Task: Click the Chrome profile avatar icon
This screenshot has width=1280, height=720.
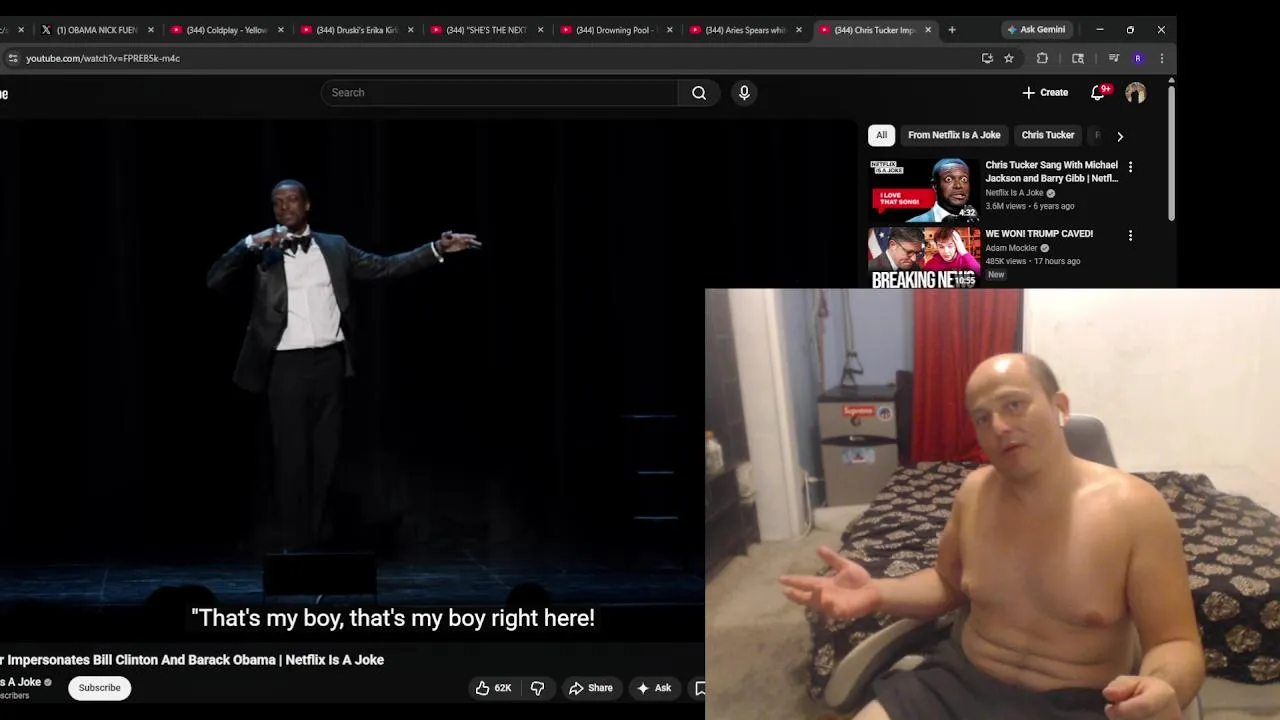Action: tap(1138, 58)
